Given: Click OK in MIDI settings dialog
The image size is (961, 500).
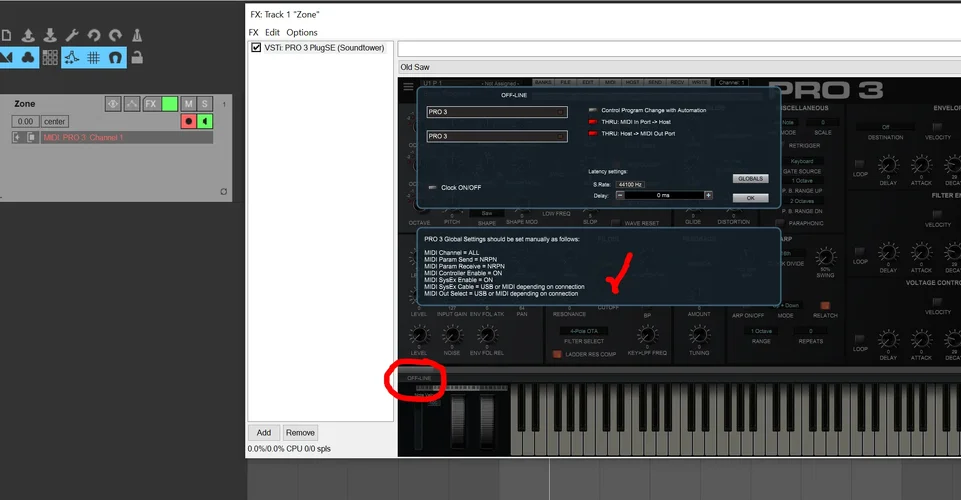Looking at the screenshot, I should pyautogui.click(x=750, y=198).
